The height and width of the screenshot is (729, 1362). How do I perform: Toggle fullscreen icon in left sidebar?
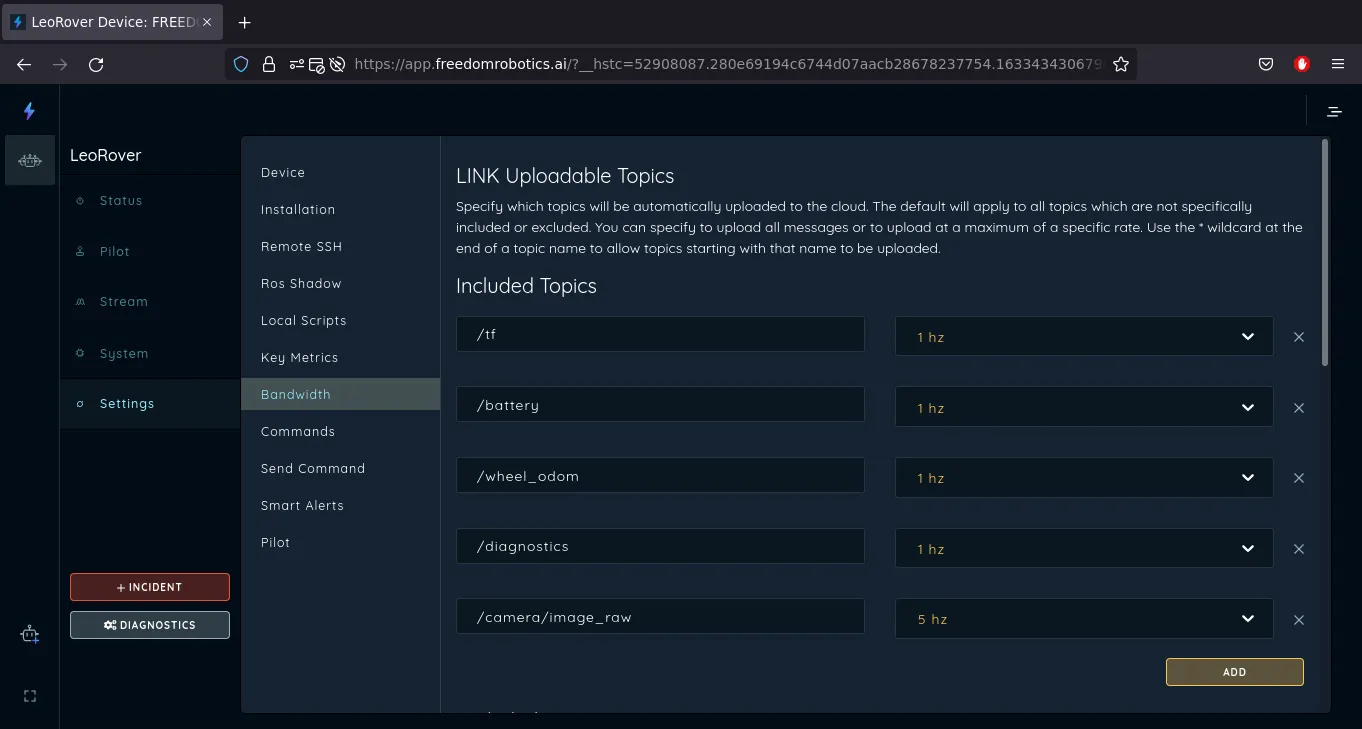coord(30,696)
